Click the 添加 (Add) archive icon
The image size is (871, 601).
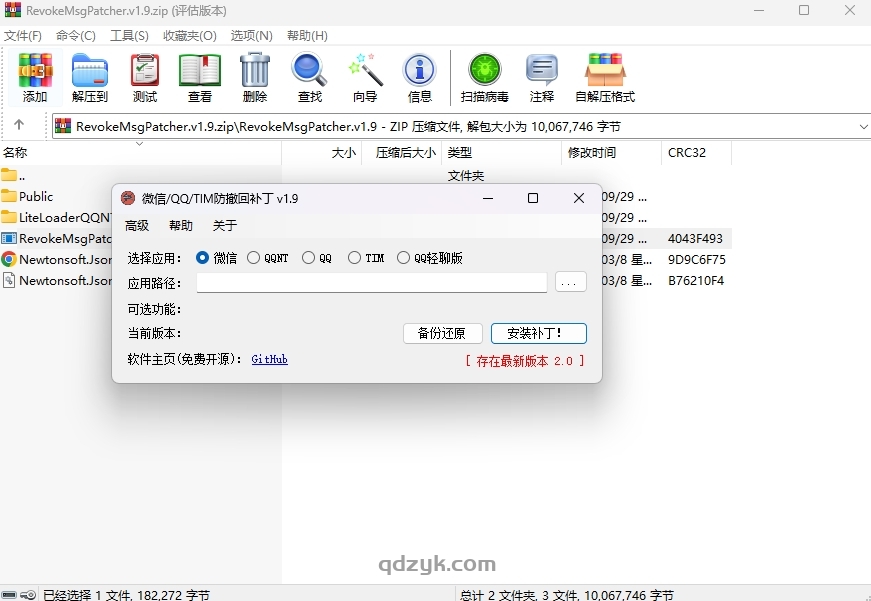tap(34, 77)
